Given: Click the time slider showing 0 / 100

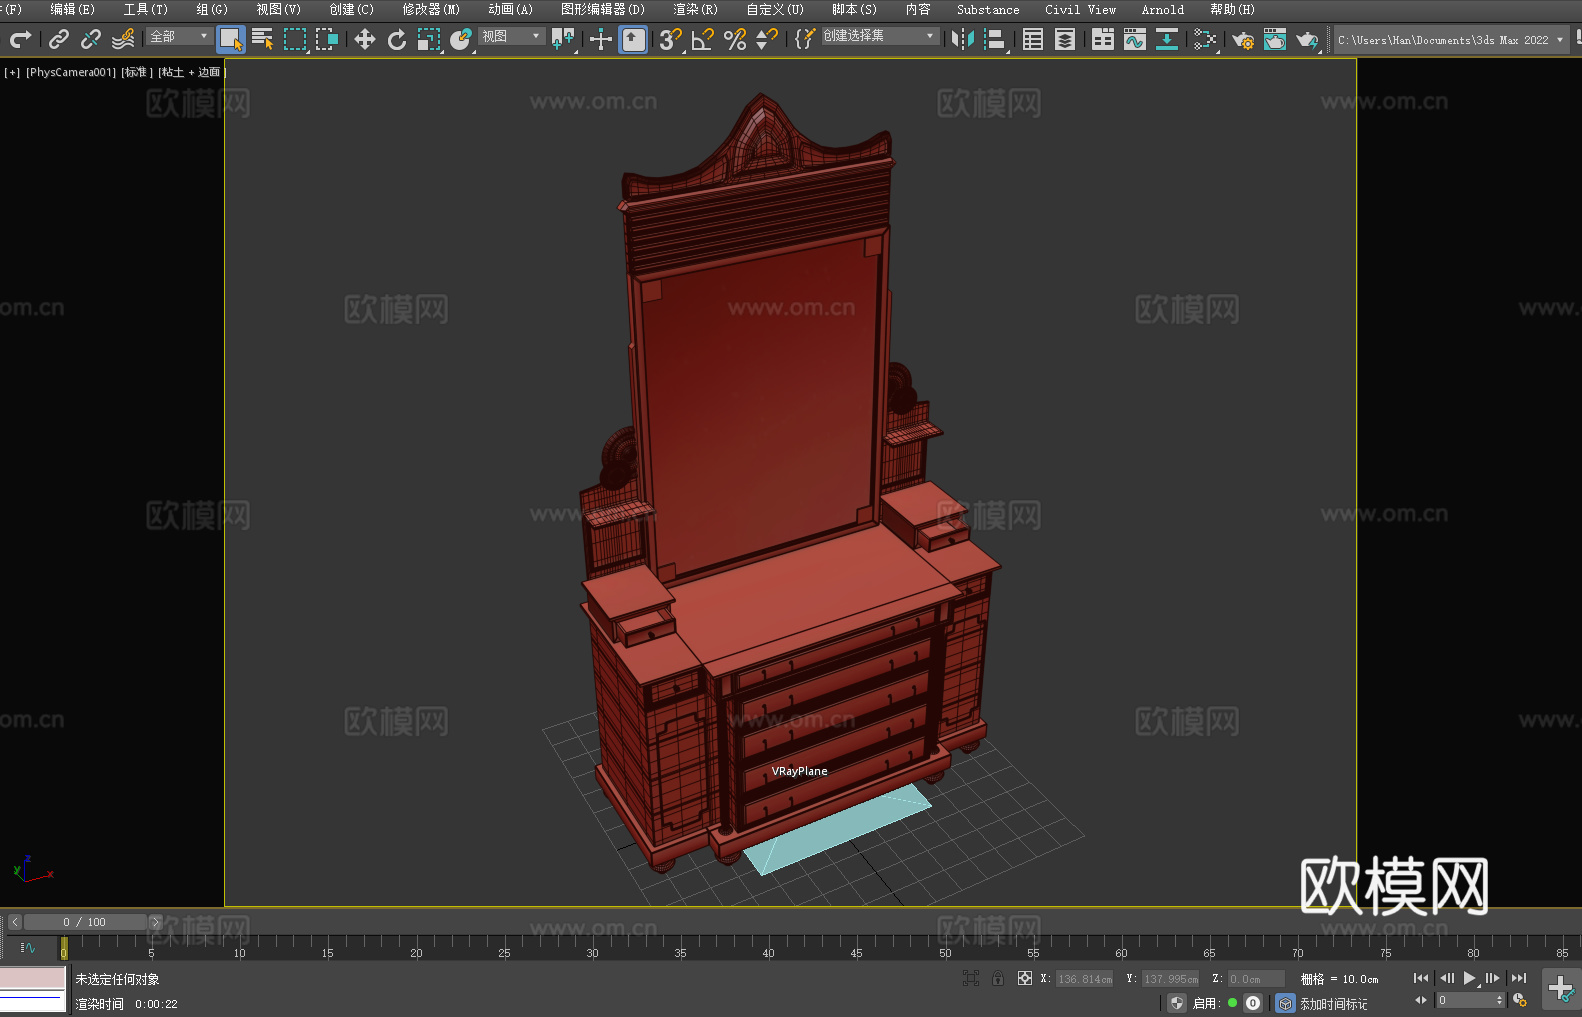Looking at the screenshot, I should [x=85, y=922].
